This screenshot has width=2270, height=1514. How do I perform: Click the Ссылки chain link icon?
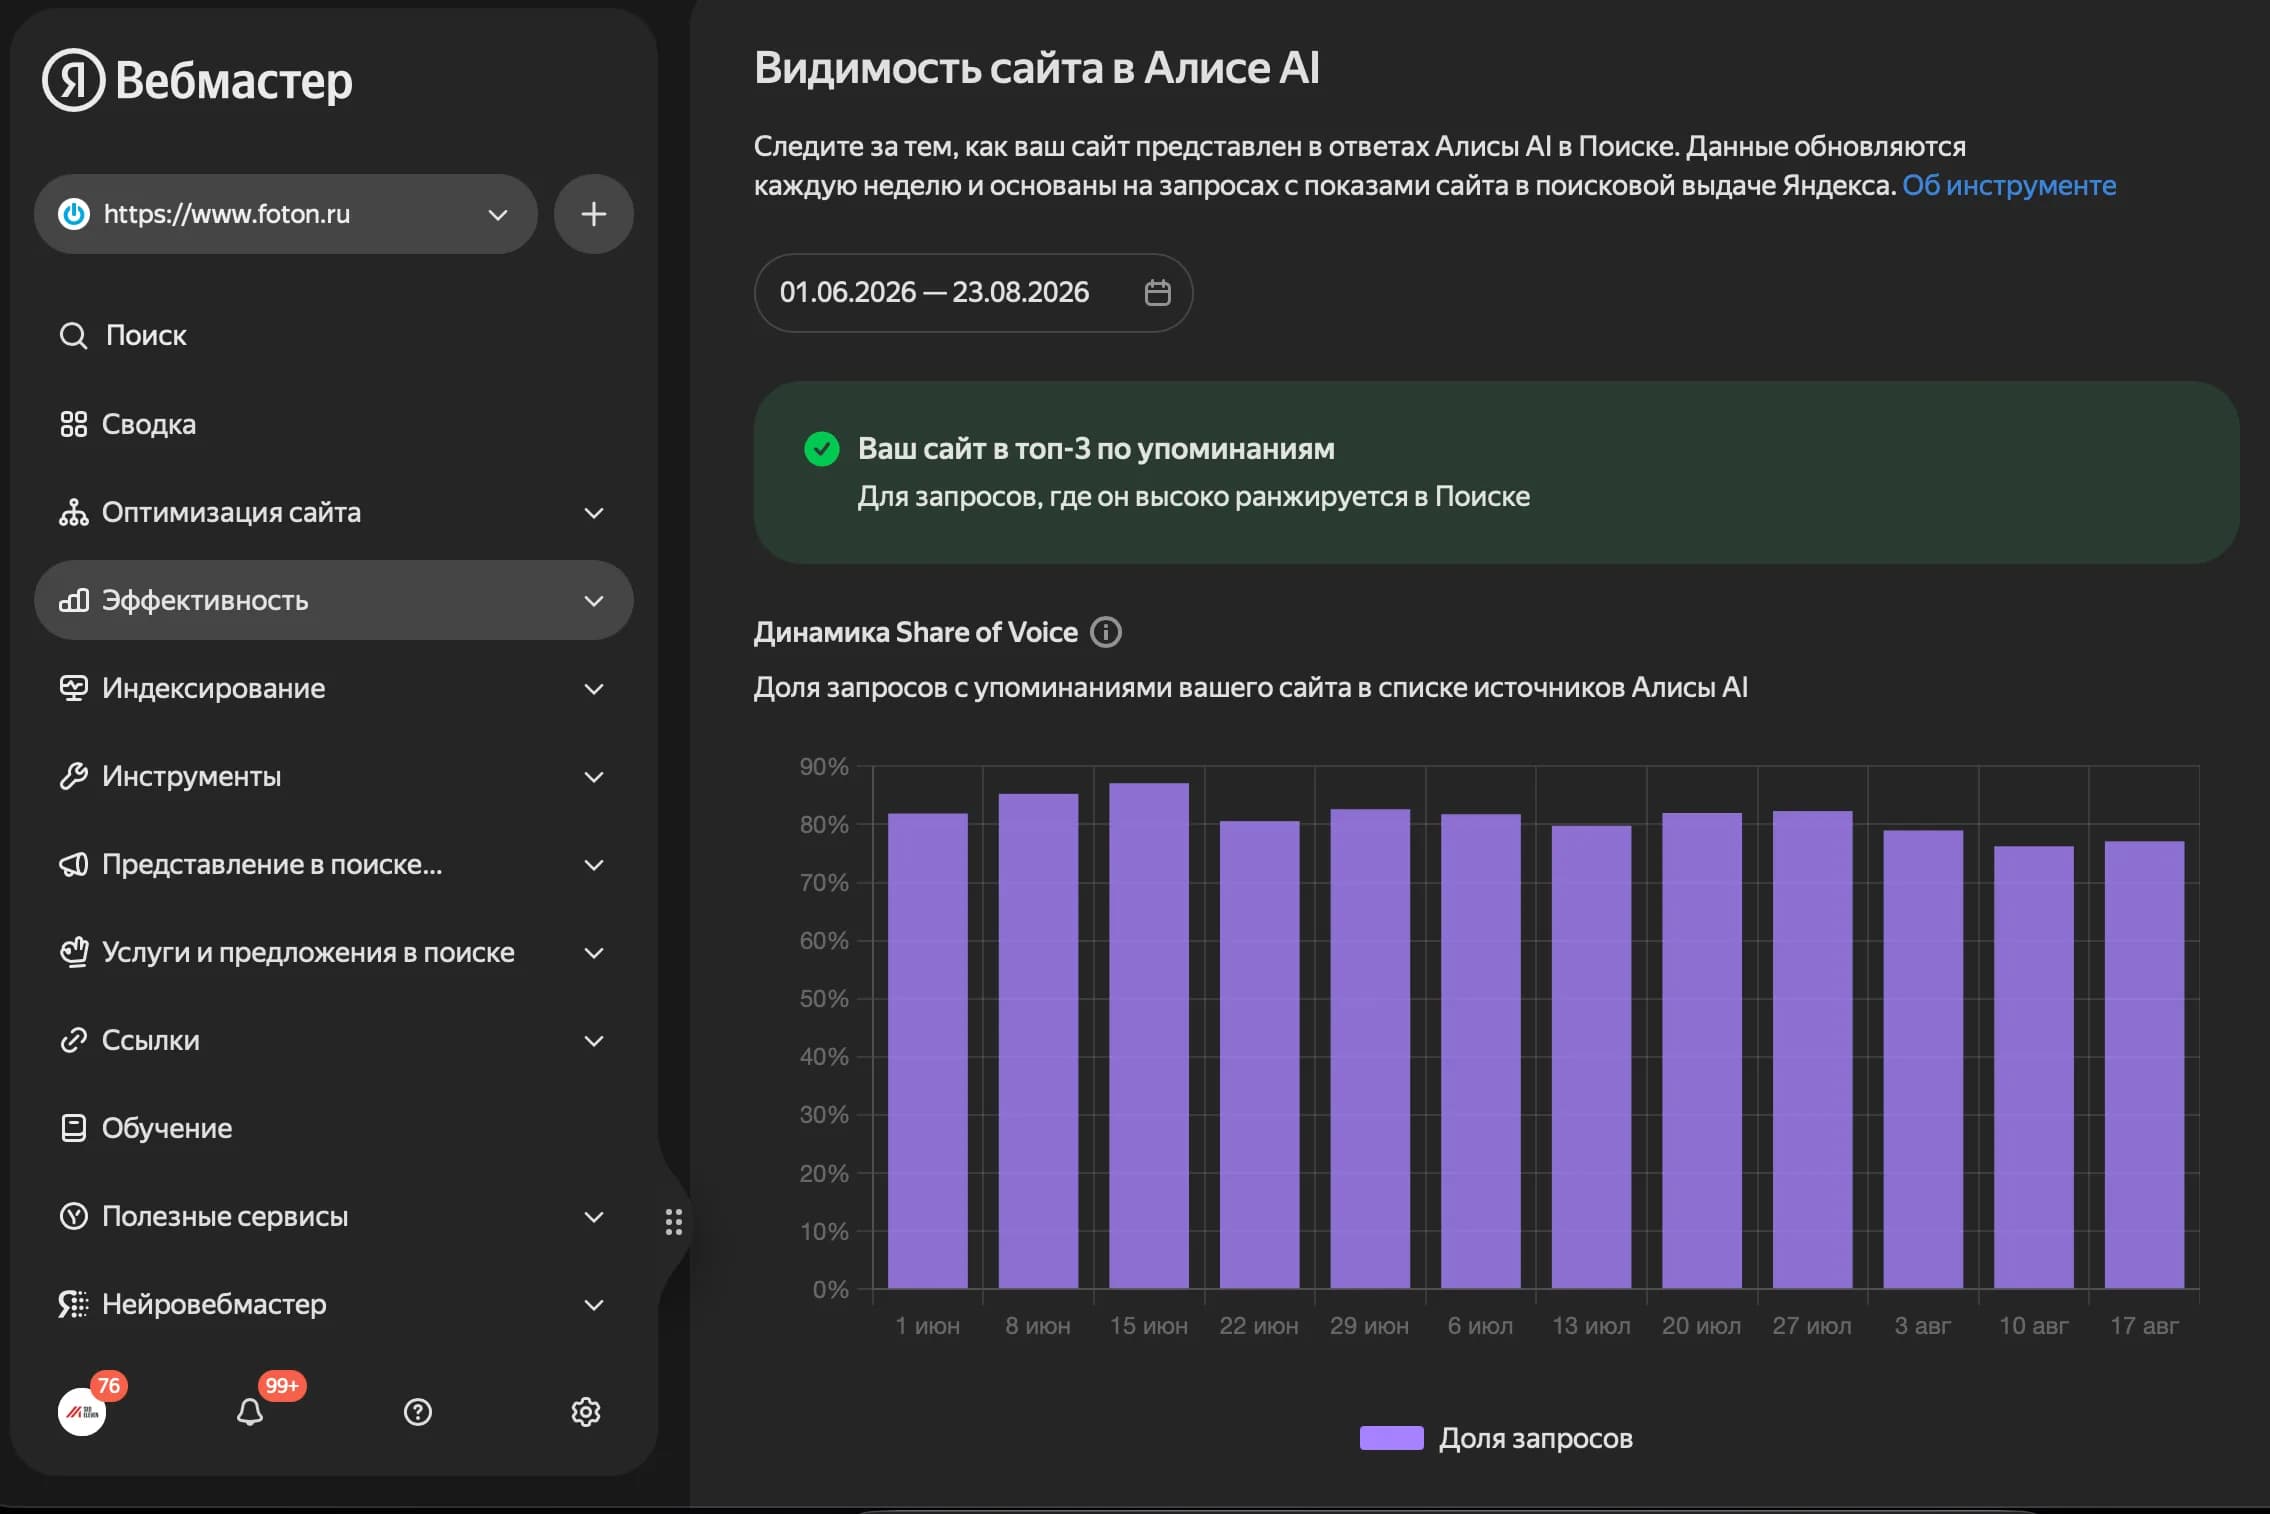[x=73, y=1040]
